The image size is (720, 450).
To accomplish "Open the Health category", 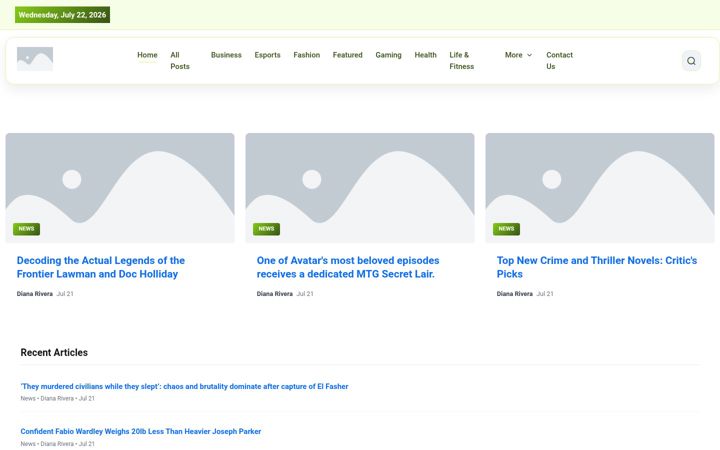I will pos(425,55).
